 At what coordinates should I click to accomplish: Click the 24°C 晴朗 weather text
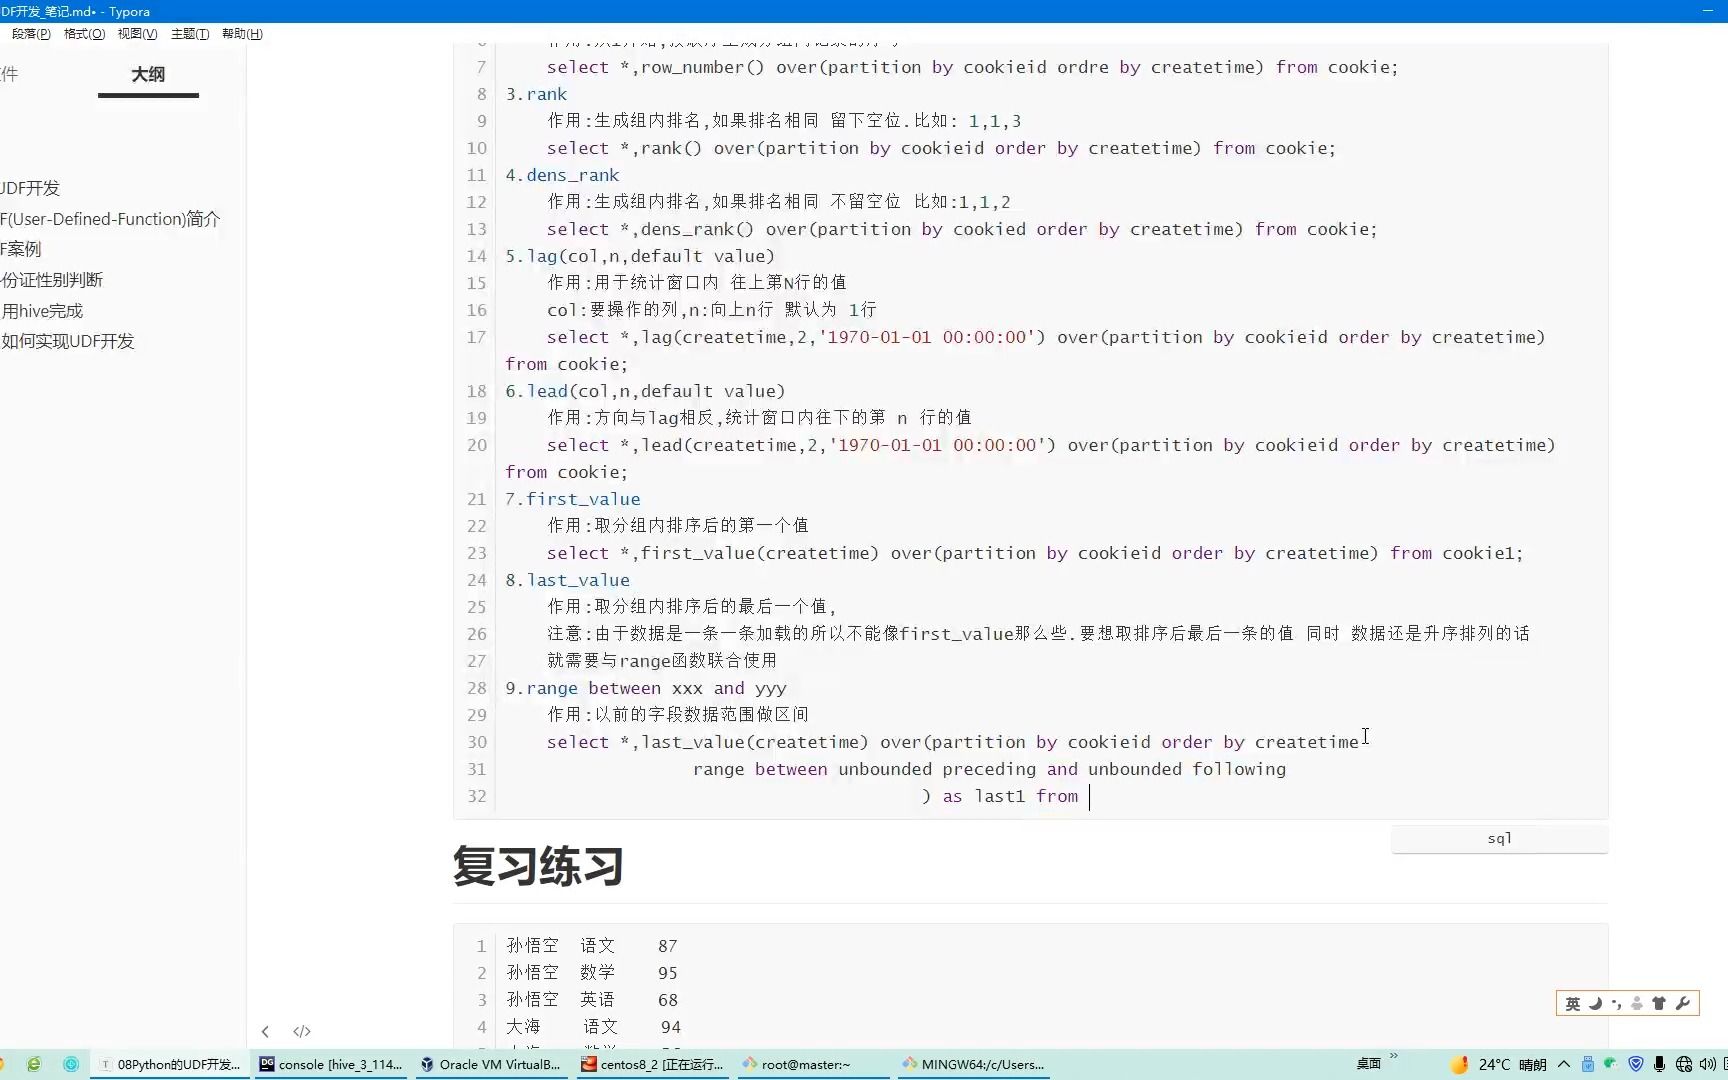[x=1513, y=1064]
